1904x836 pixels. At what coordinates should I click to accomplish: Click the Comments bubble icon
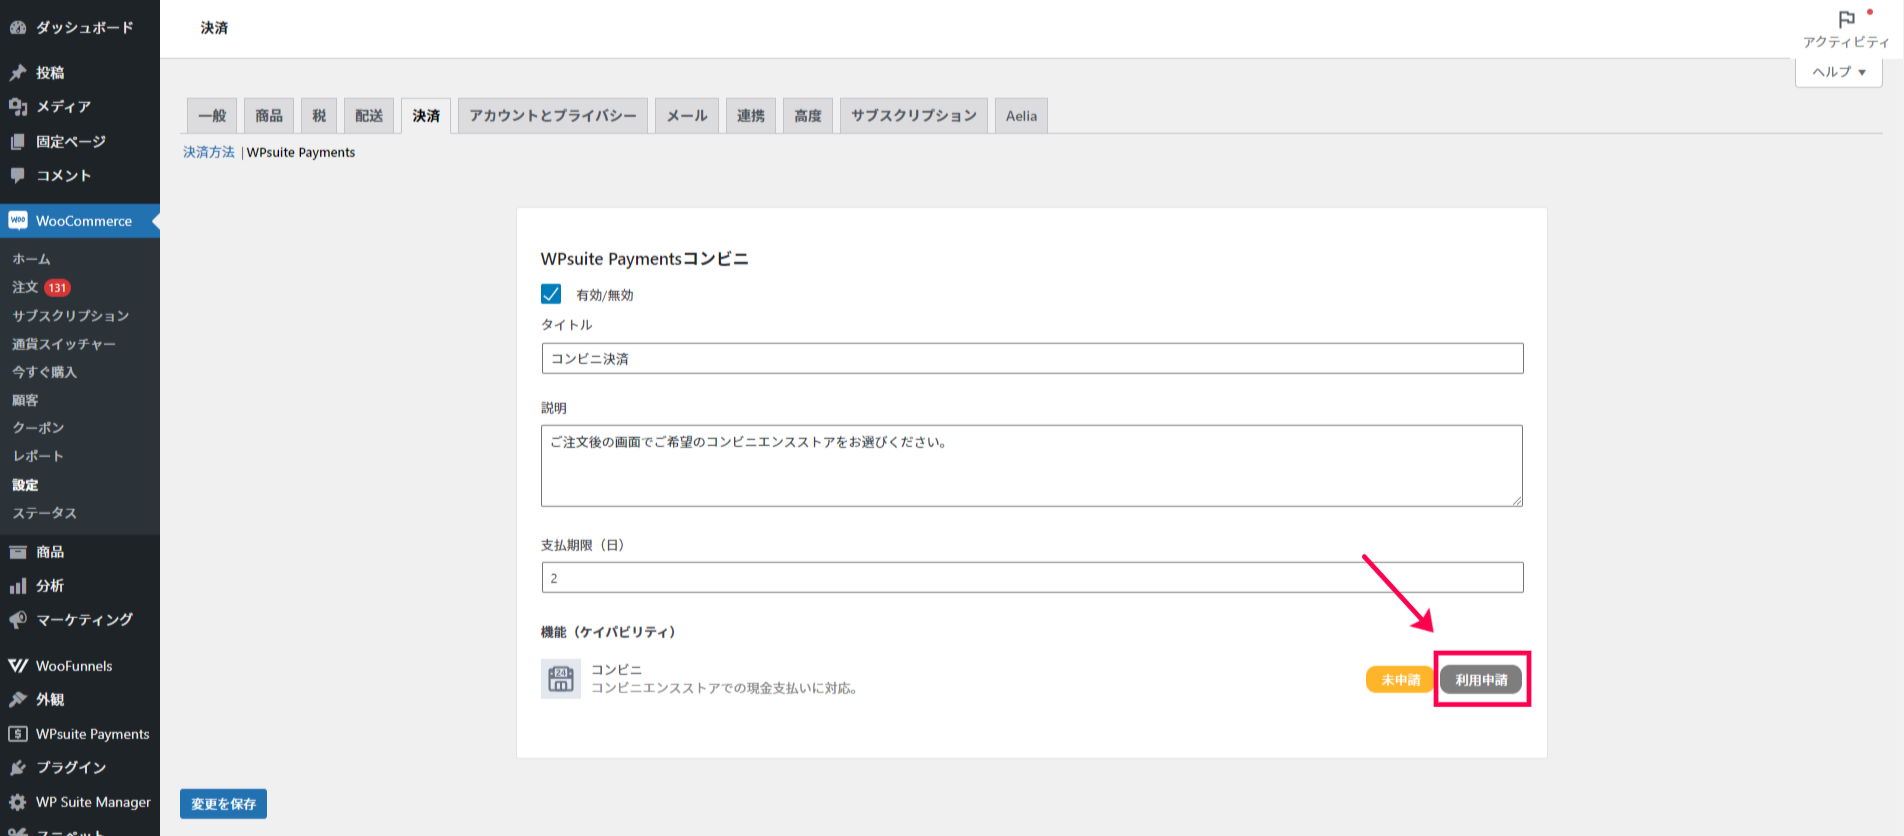[18, 175]
